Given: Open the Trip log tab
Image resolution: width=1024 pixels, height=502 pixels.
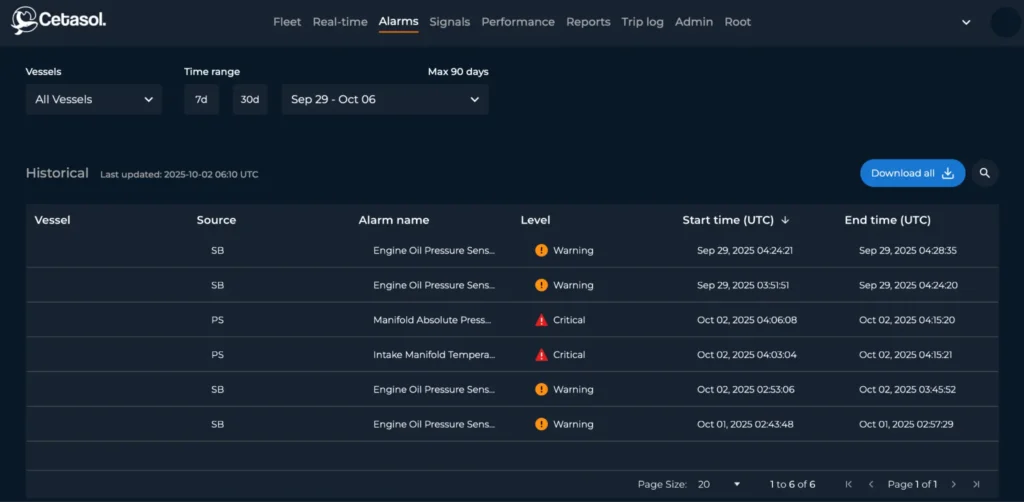Looking at the screenshot, I should point(642,22).
